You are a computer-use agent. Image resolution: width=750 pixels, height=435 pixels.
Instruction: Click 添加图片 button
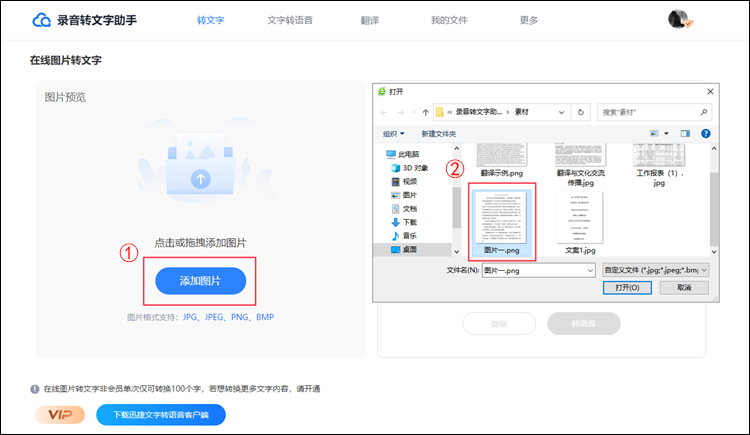[200, 281]
